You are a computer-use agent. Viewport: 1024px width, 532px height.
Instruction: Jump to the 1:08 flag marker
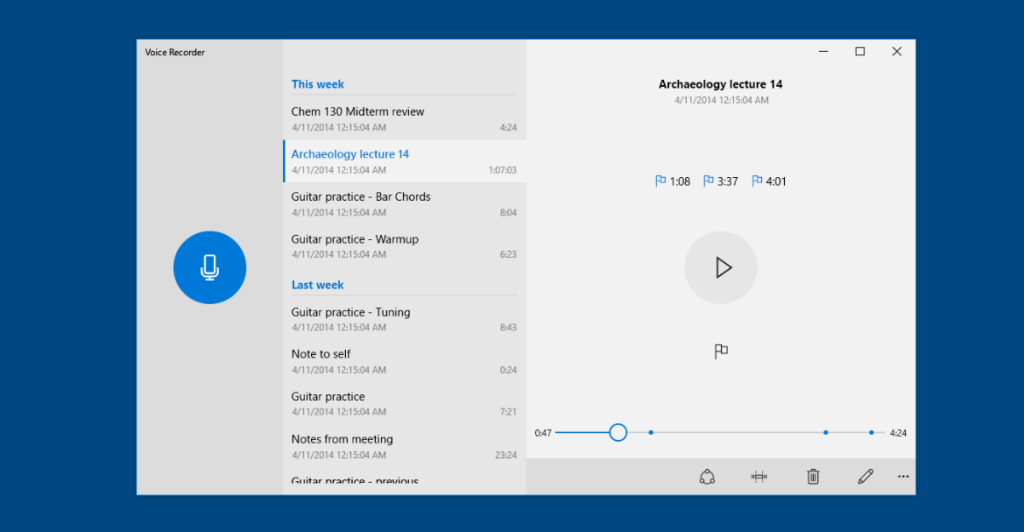(x=673, y=181)
